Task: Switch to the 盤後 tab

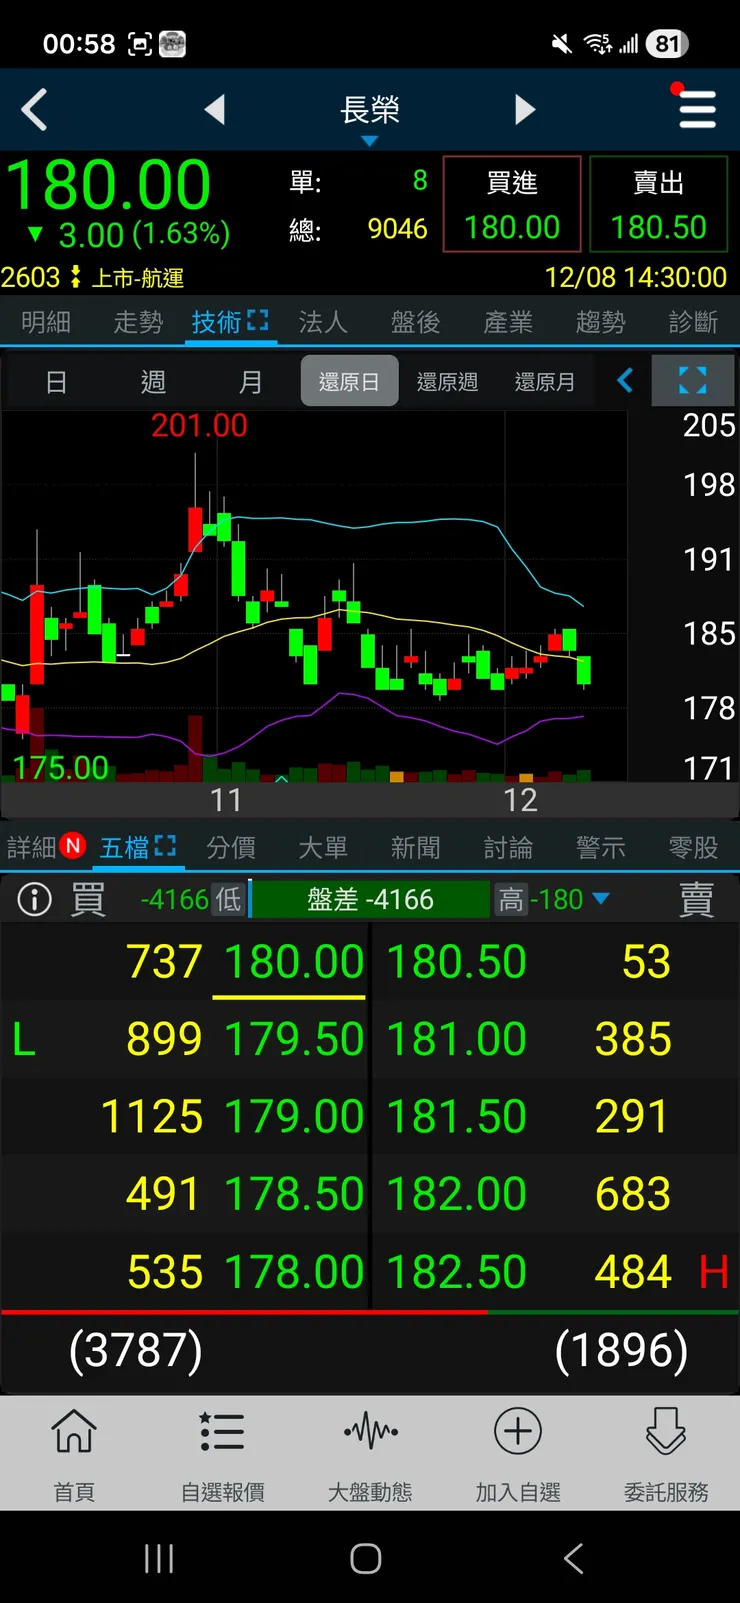Action: pos(416,322)
